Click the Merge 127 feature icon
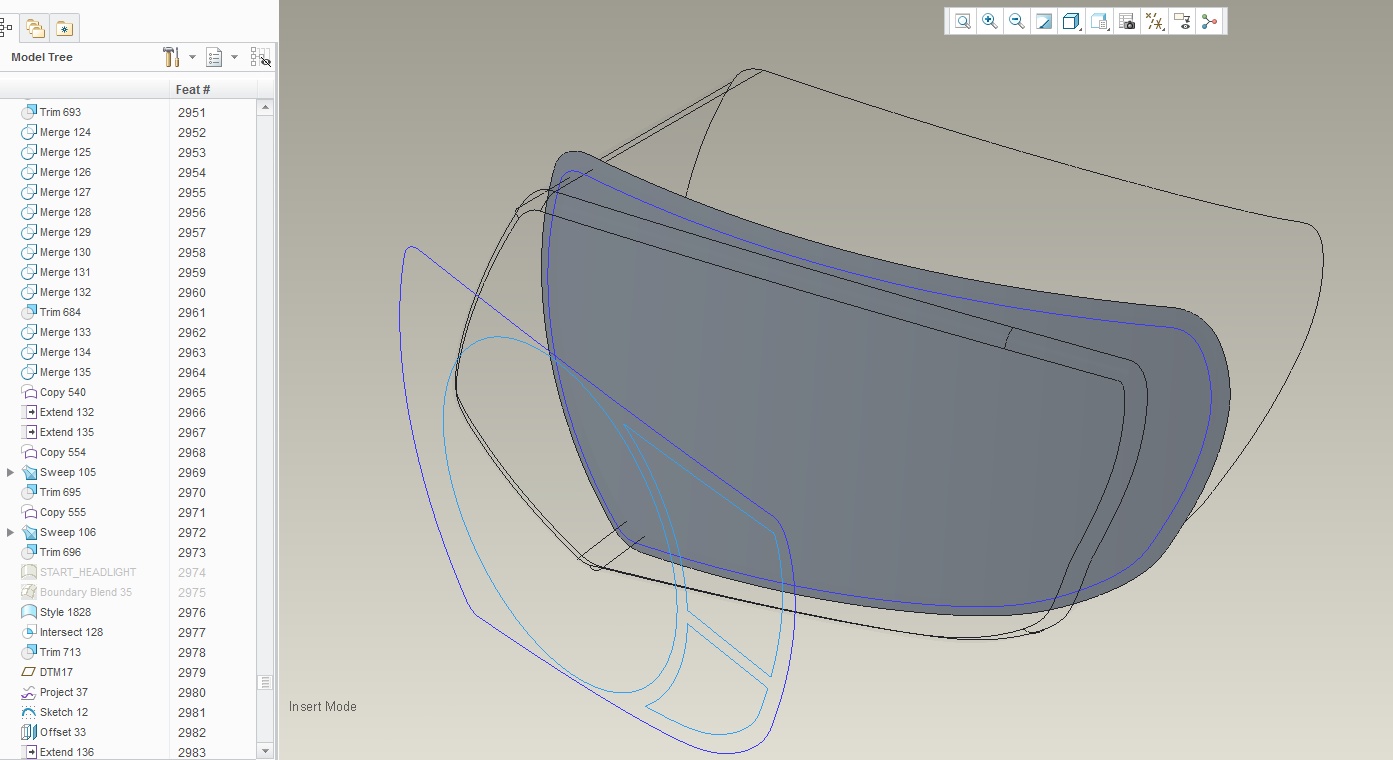This screenshot has height=760, width=1393. click(x=29, y=192)
